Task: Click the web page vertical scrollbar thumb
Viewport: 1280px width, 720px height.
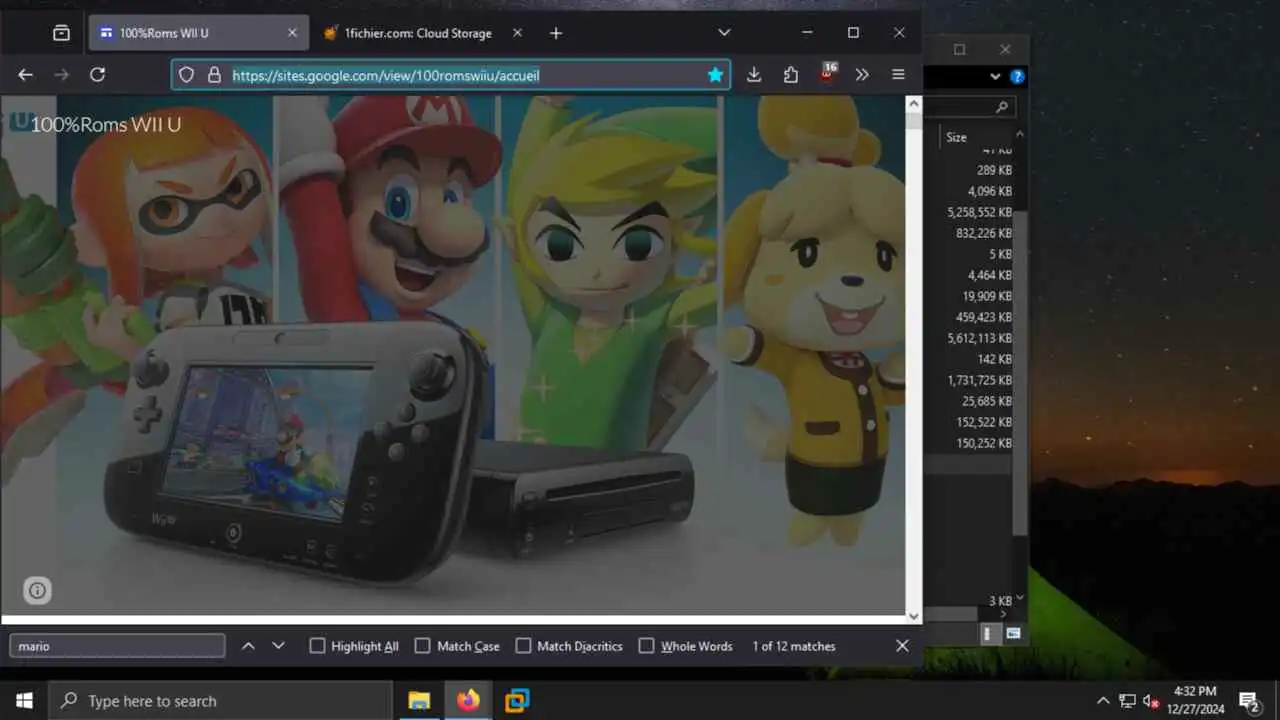Action: [913, 121]
